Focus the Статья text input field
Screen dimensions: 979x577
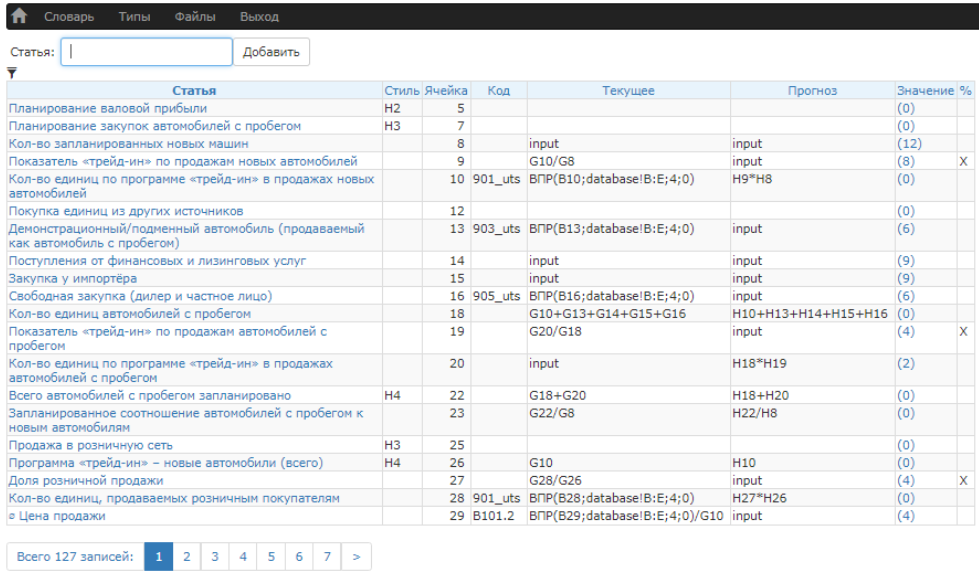coord(146,52)
